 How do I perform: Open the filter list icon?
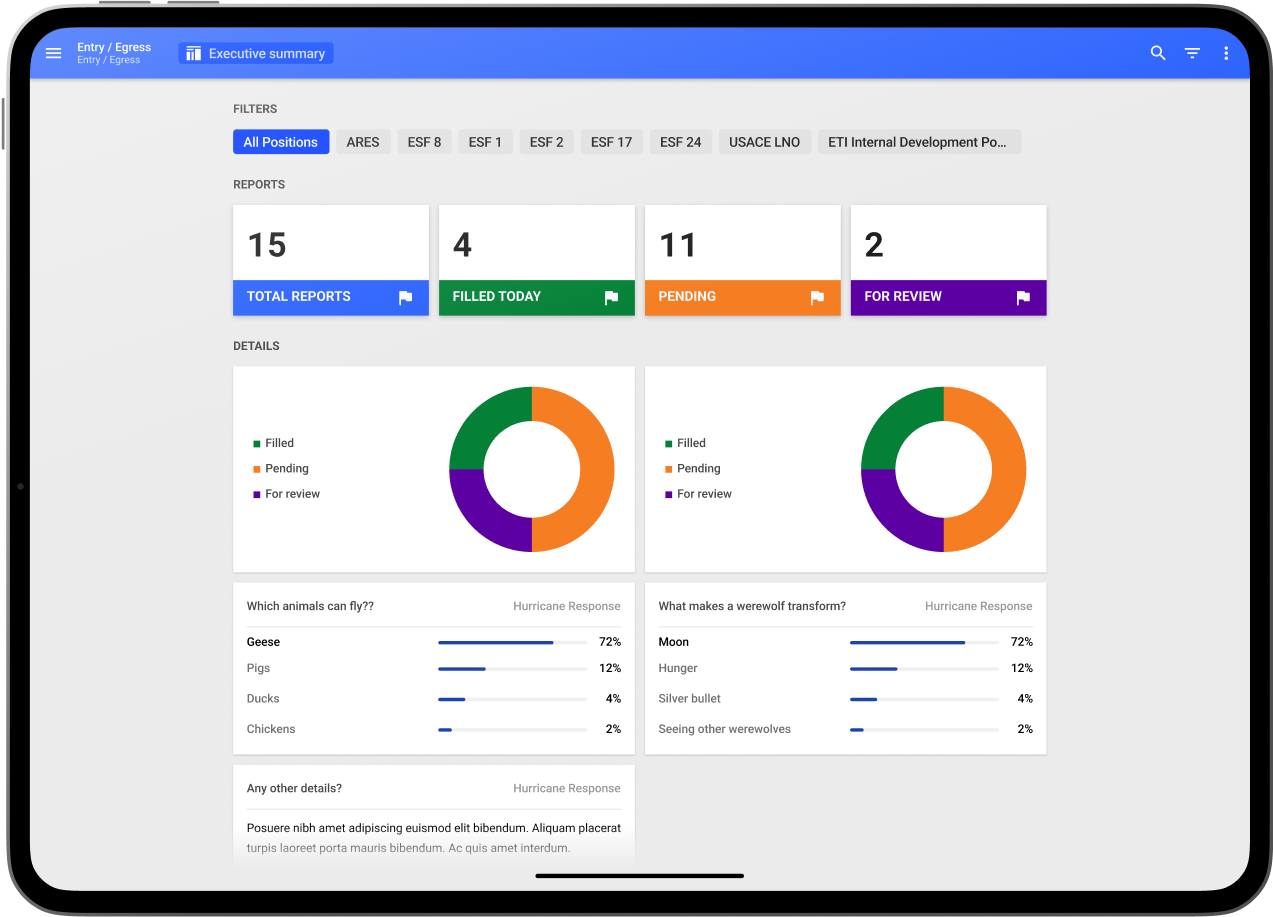pyautogui.click(x=1192, y=53)
